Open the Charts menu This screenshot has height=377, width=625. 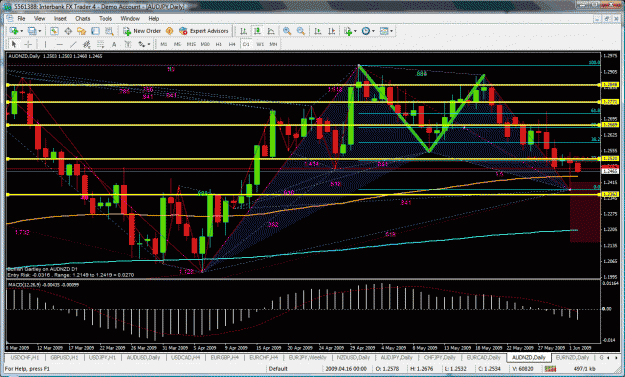pyautogui.click(x=83, y=18)
